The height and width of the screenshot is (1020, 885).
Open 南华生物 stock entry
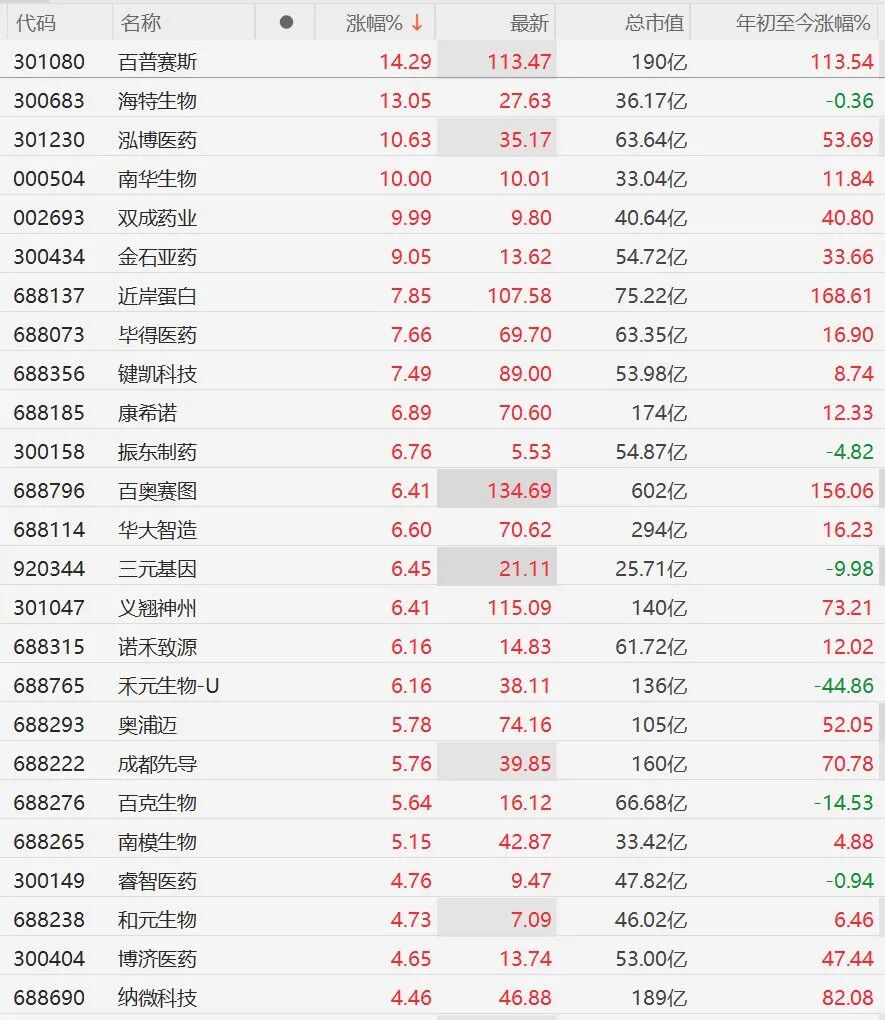pos(157,179)
